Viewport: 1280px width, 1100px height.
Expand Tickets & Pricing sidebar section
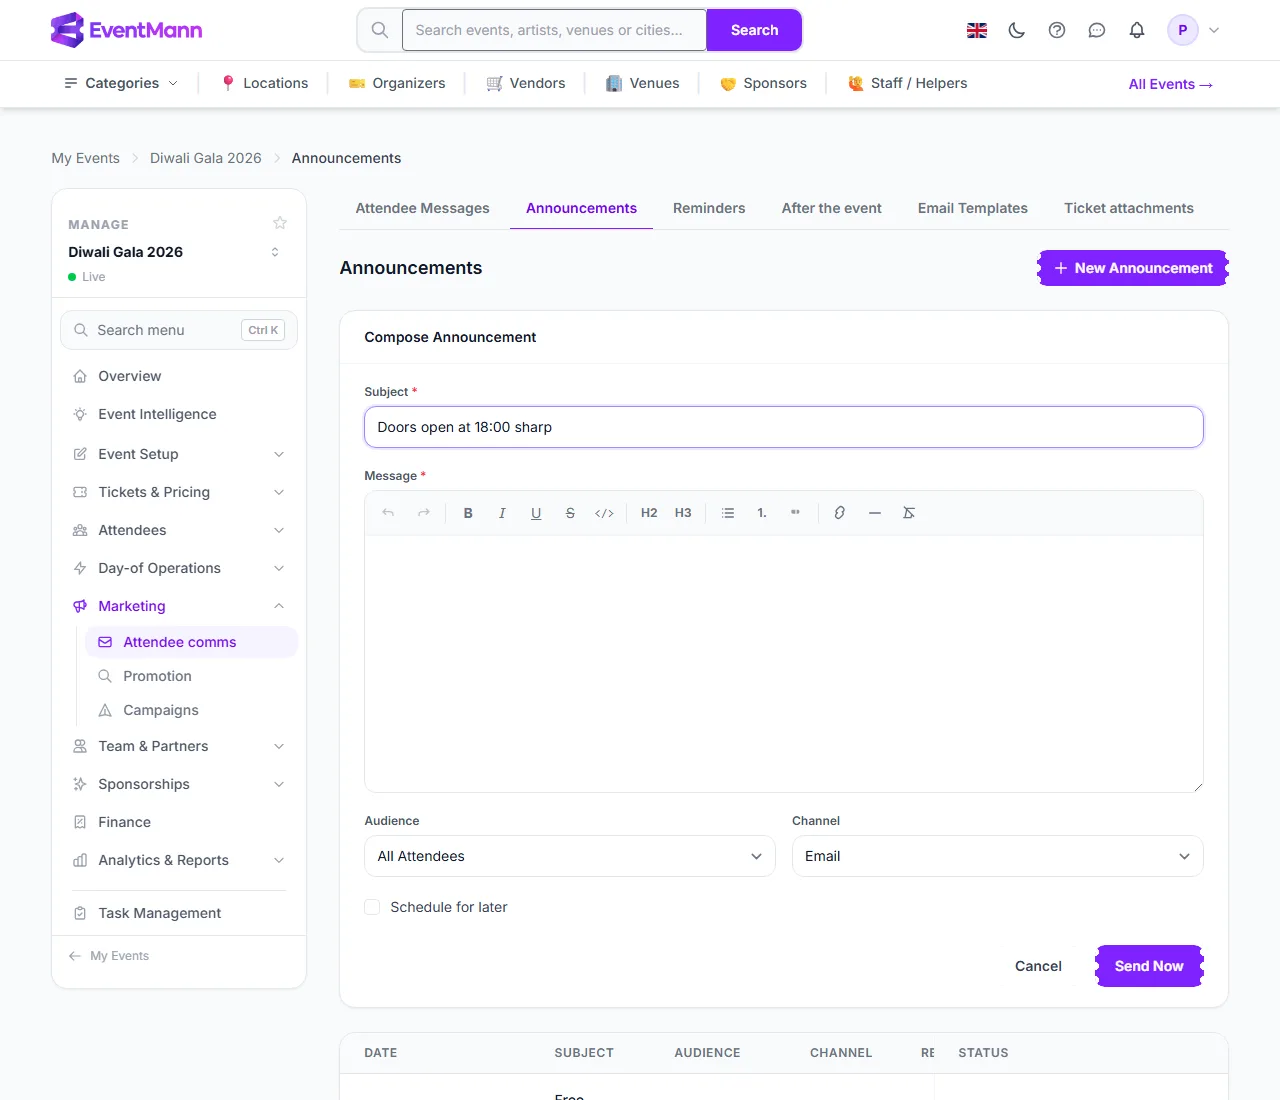tap(179, 492)
